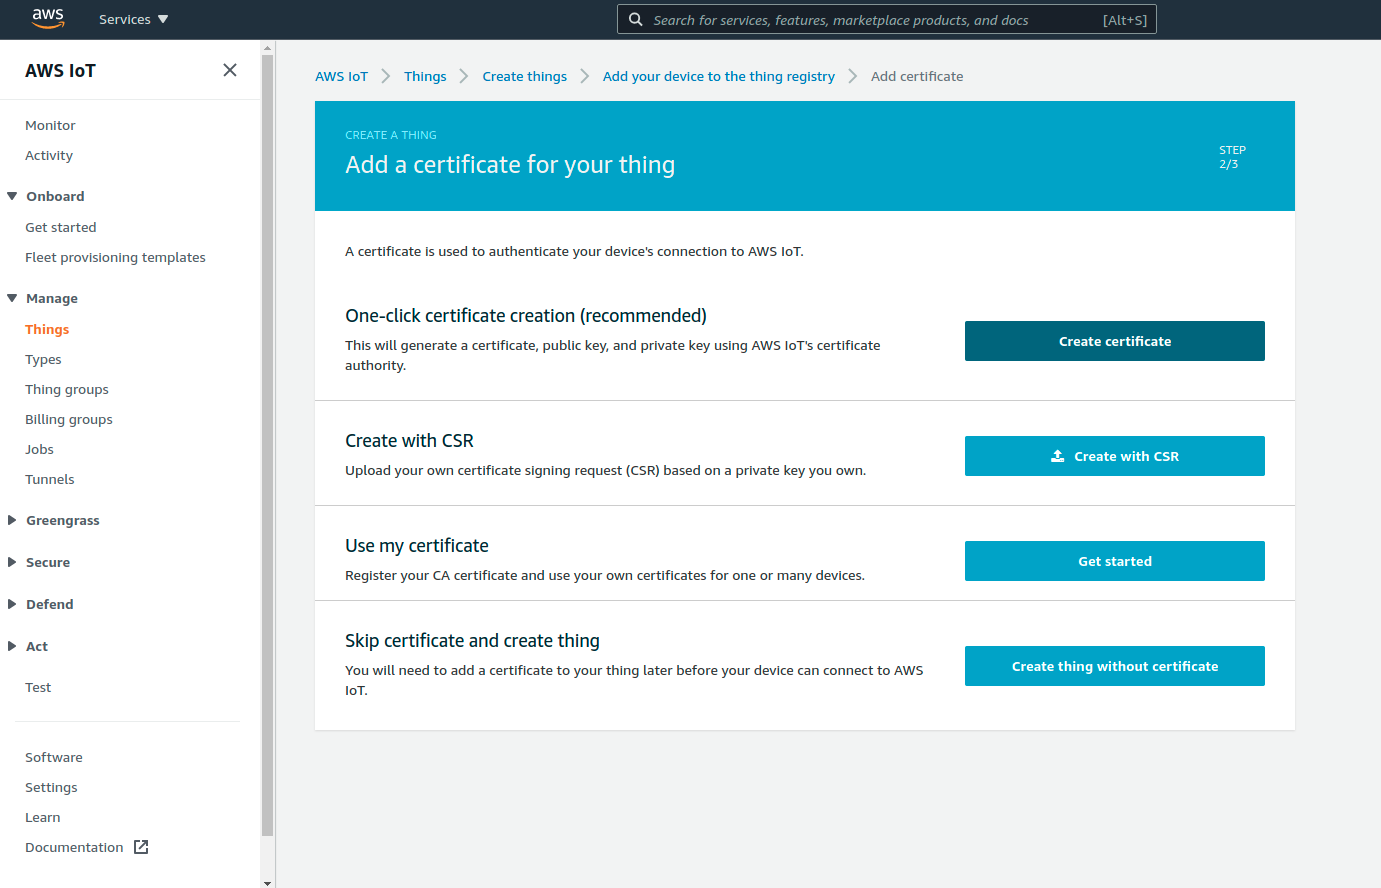The width and height of the screenshot is (1381, 888).
Task: Click the sidebar scroll down arrow
Action: tap(267, 882)
